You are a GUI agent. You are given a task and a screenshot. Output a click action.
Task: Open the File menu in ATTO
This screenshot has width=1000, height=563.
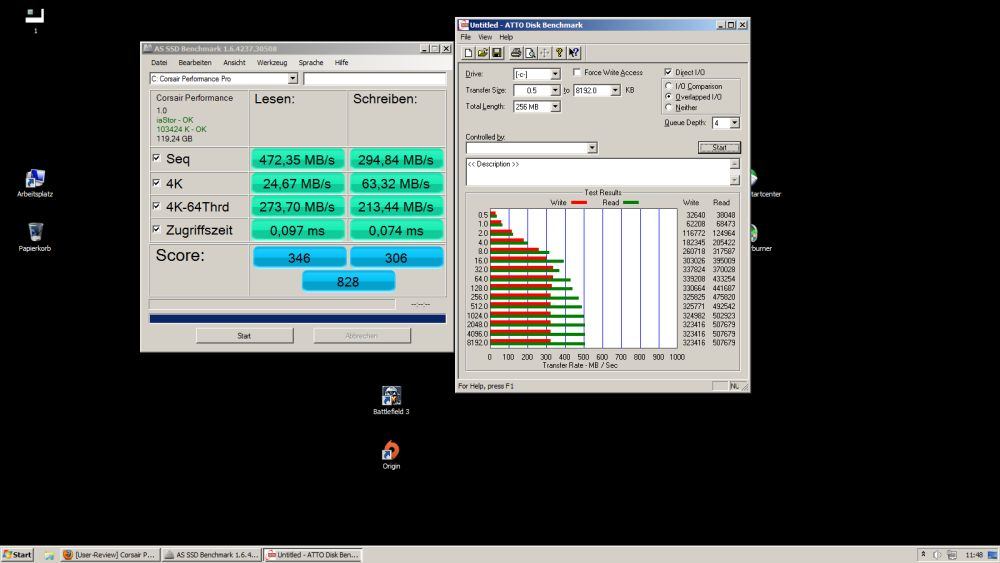coord(466,37)
